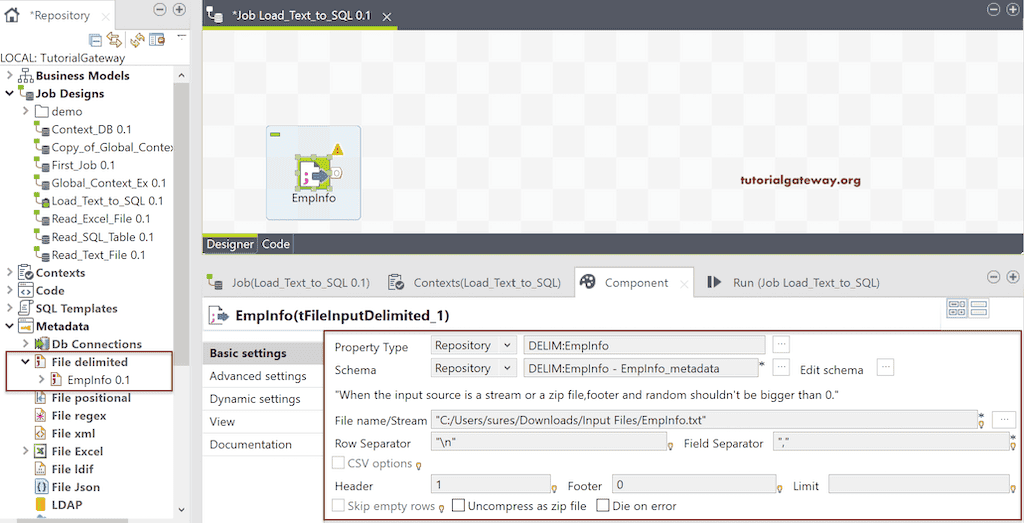Click the link-with-editor arrows icon
The width and height of the screenshot is (1024, 523).
(115, 40)
